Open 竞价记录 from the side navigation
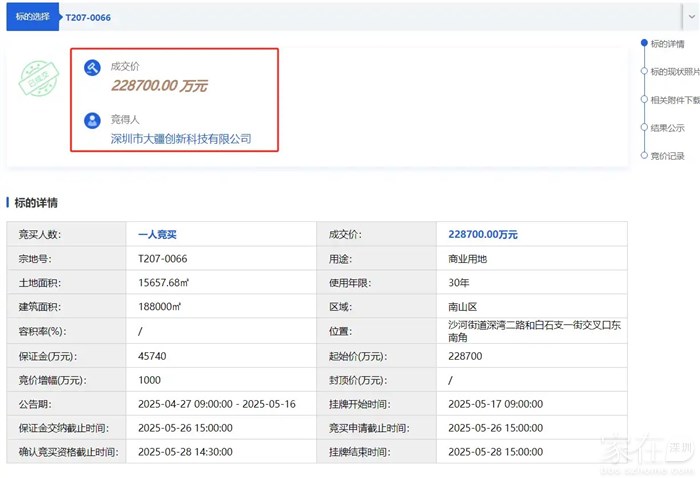The height and width of the screenshot is (478, 700). tap(667, 156)
